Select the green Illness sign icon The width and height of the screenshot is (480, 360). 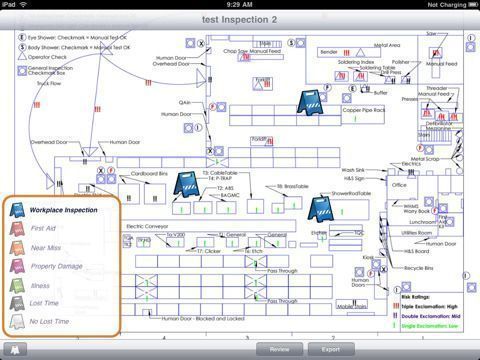tap(17, 286)
